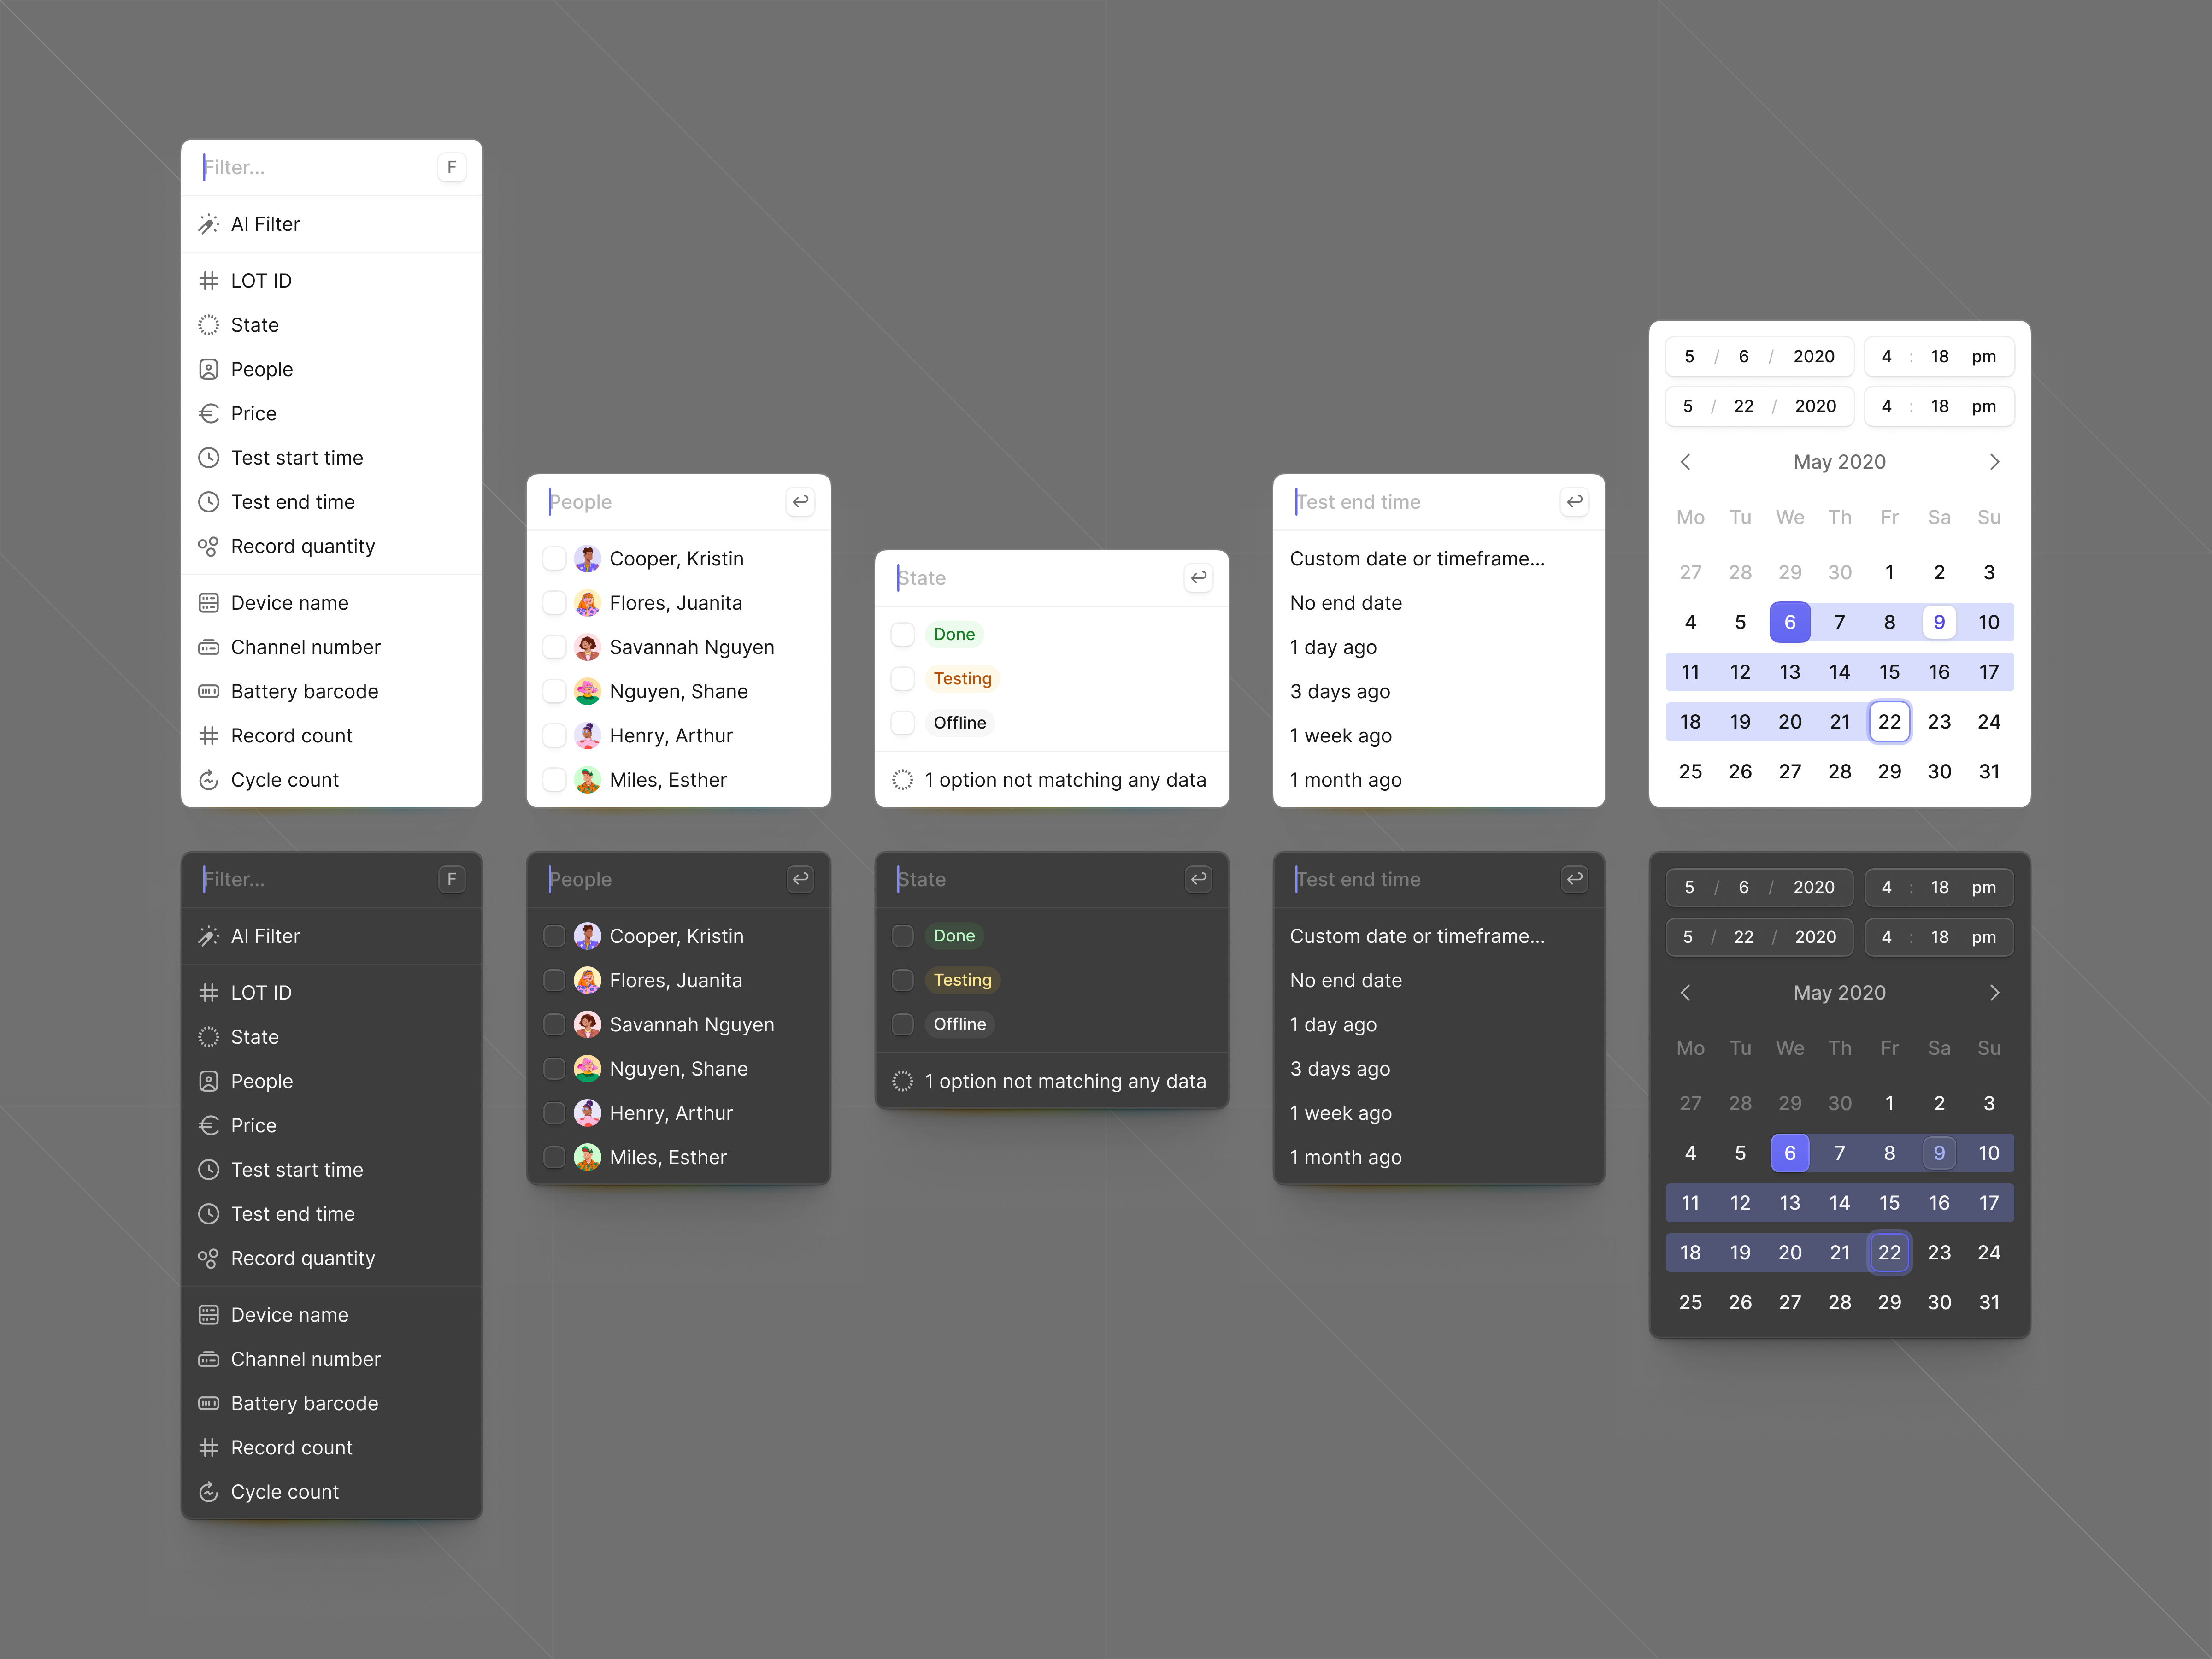Select day 22 in the light calendar
2212x1659 pixels.
[1889, 721]
